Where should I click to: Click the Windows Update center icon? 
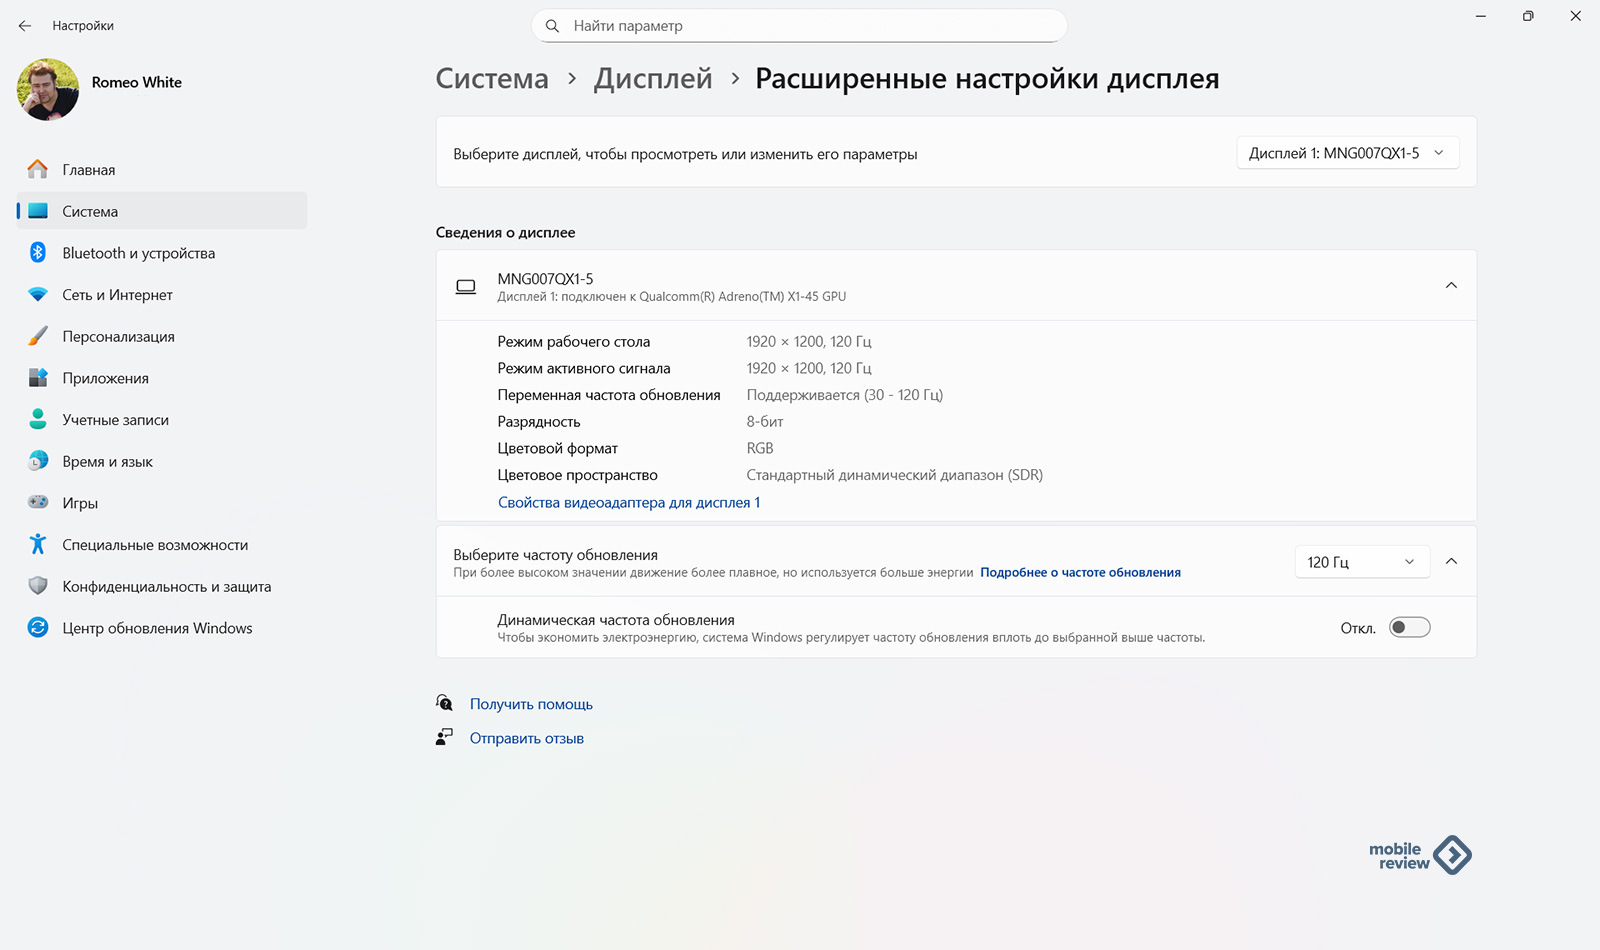(x=38, y=628)
